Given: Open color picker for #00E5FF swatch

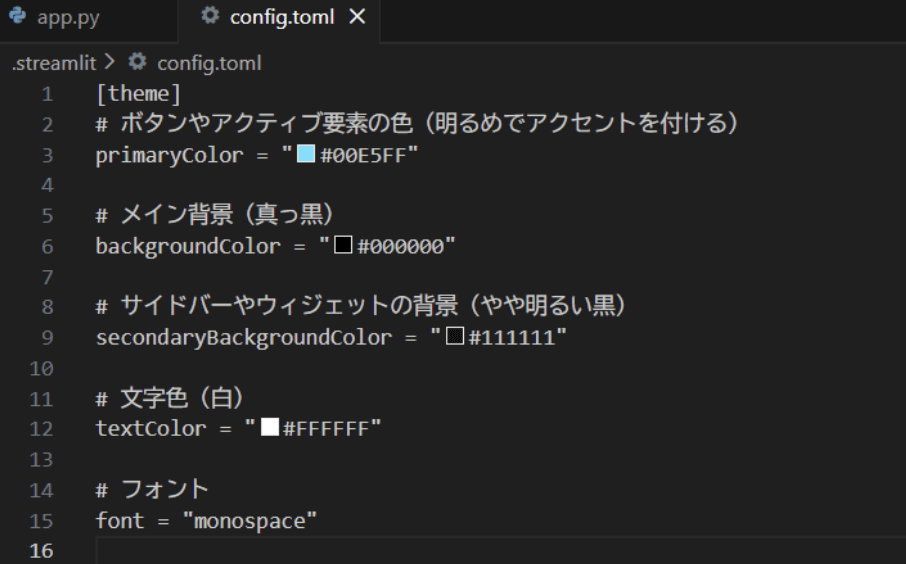Looking at the screenshot, I should pos(306,154).
